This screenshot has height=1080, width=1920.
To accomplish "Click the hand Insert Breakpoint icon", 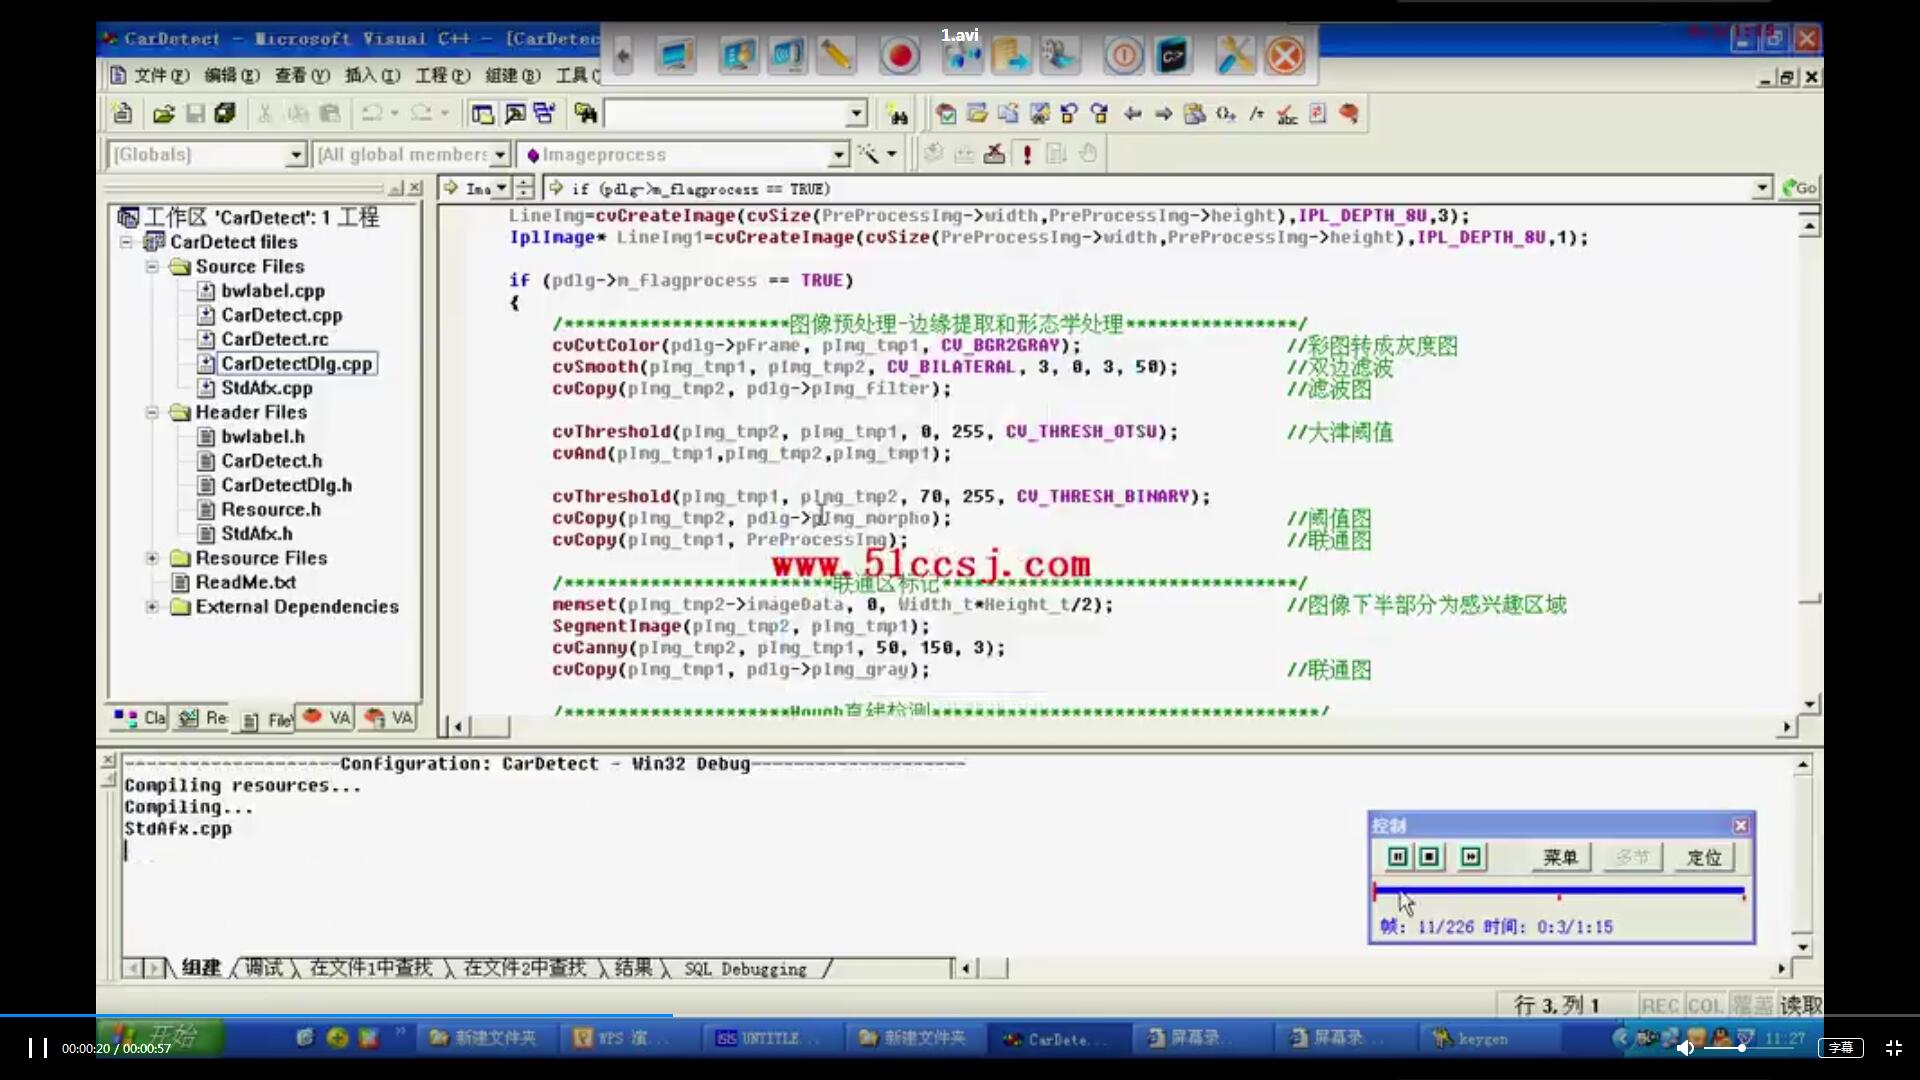I will pos(1088,154).
